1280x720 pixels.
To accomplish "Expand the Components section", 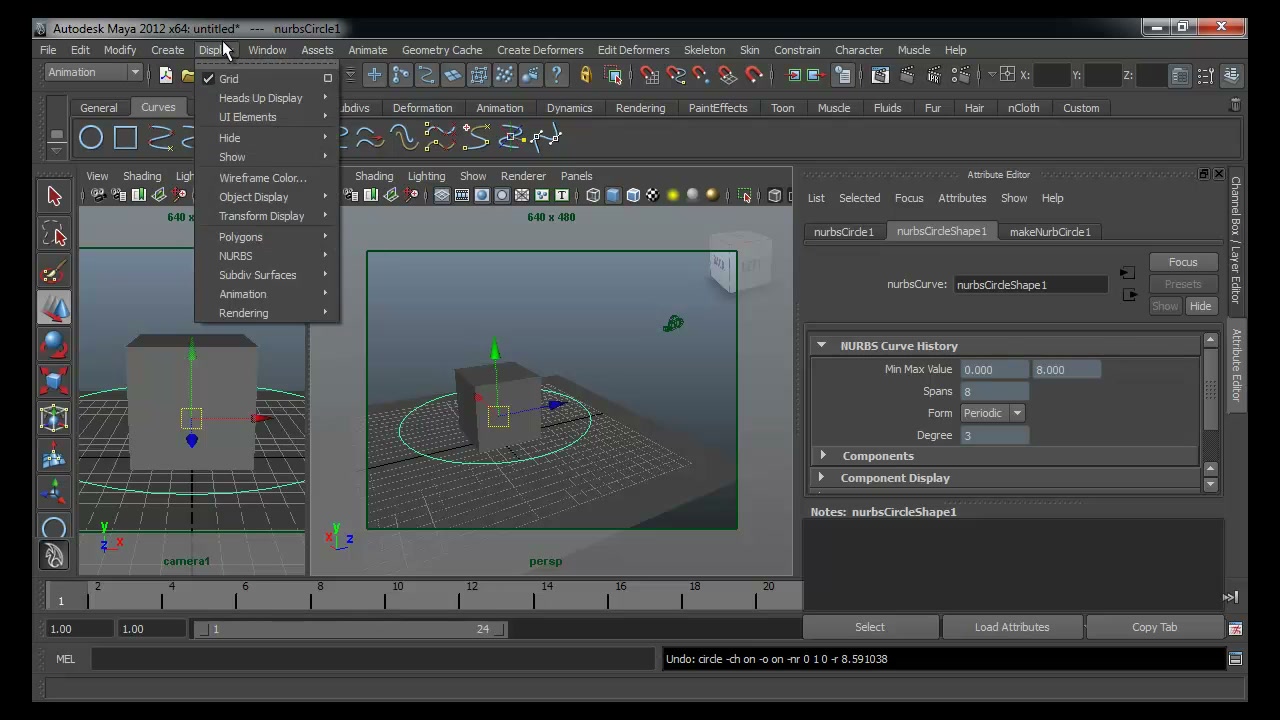I will click(x=822, y=456).
